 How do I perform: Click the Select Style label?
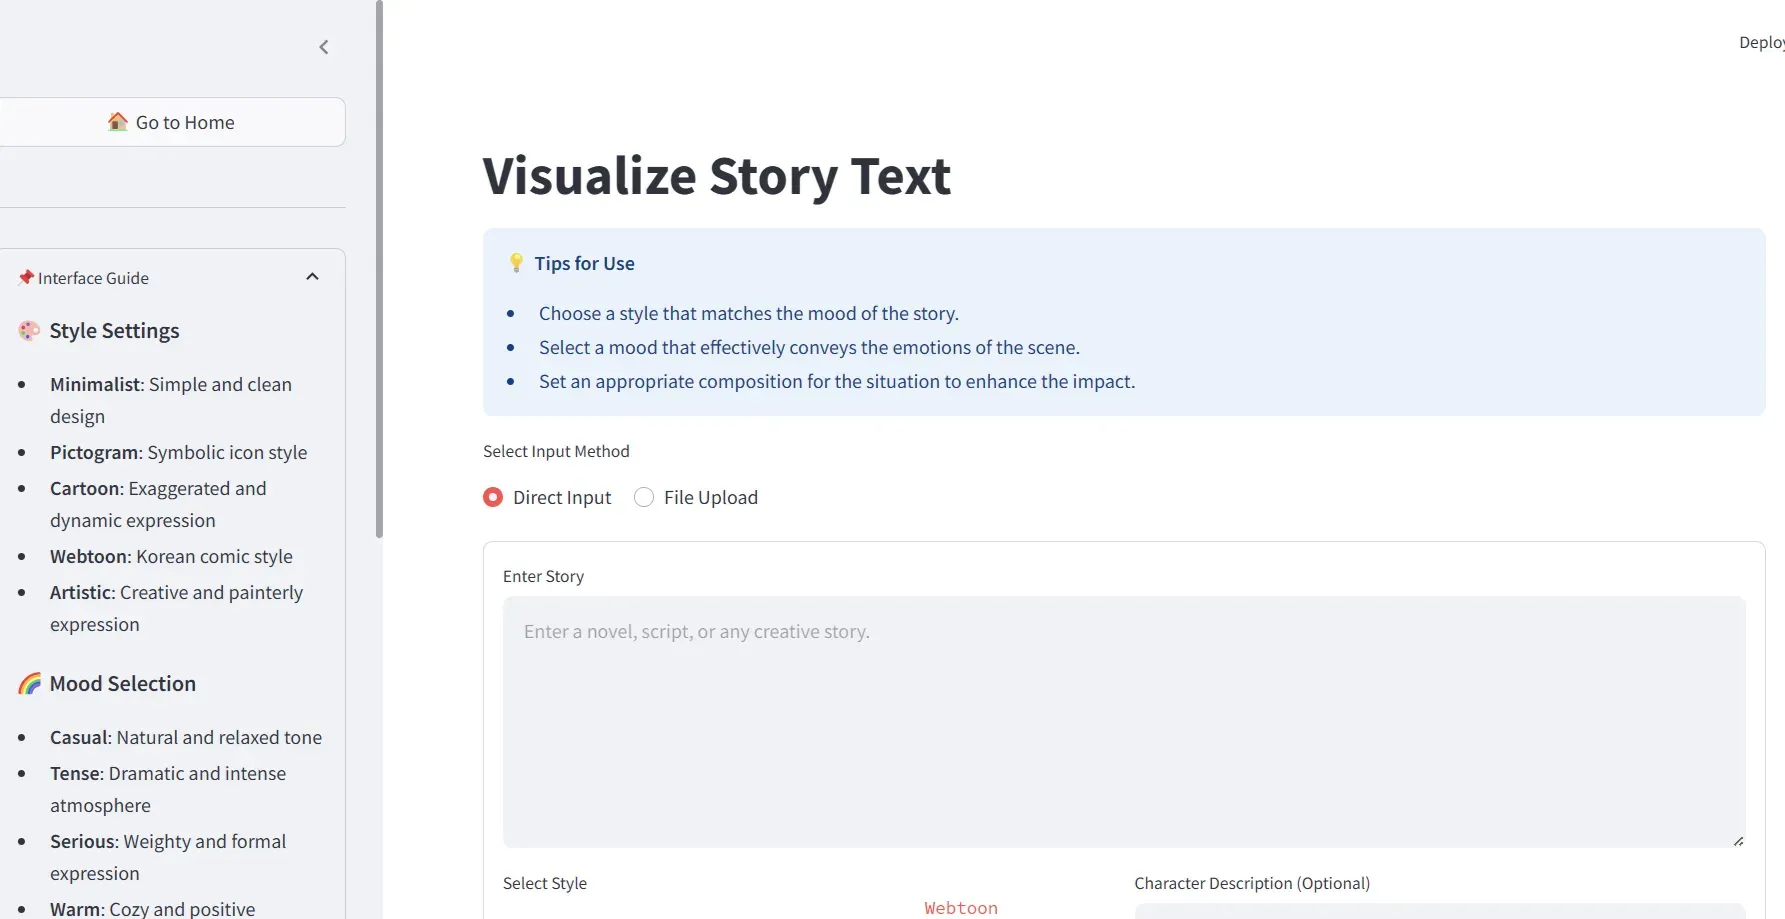pos(545,883)
